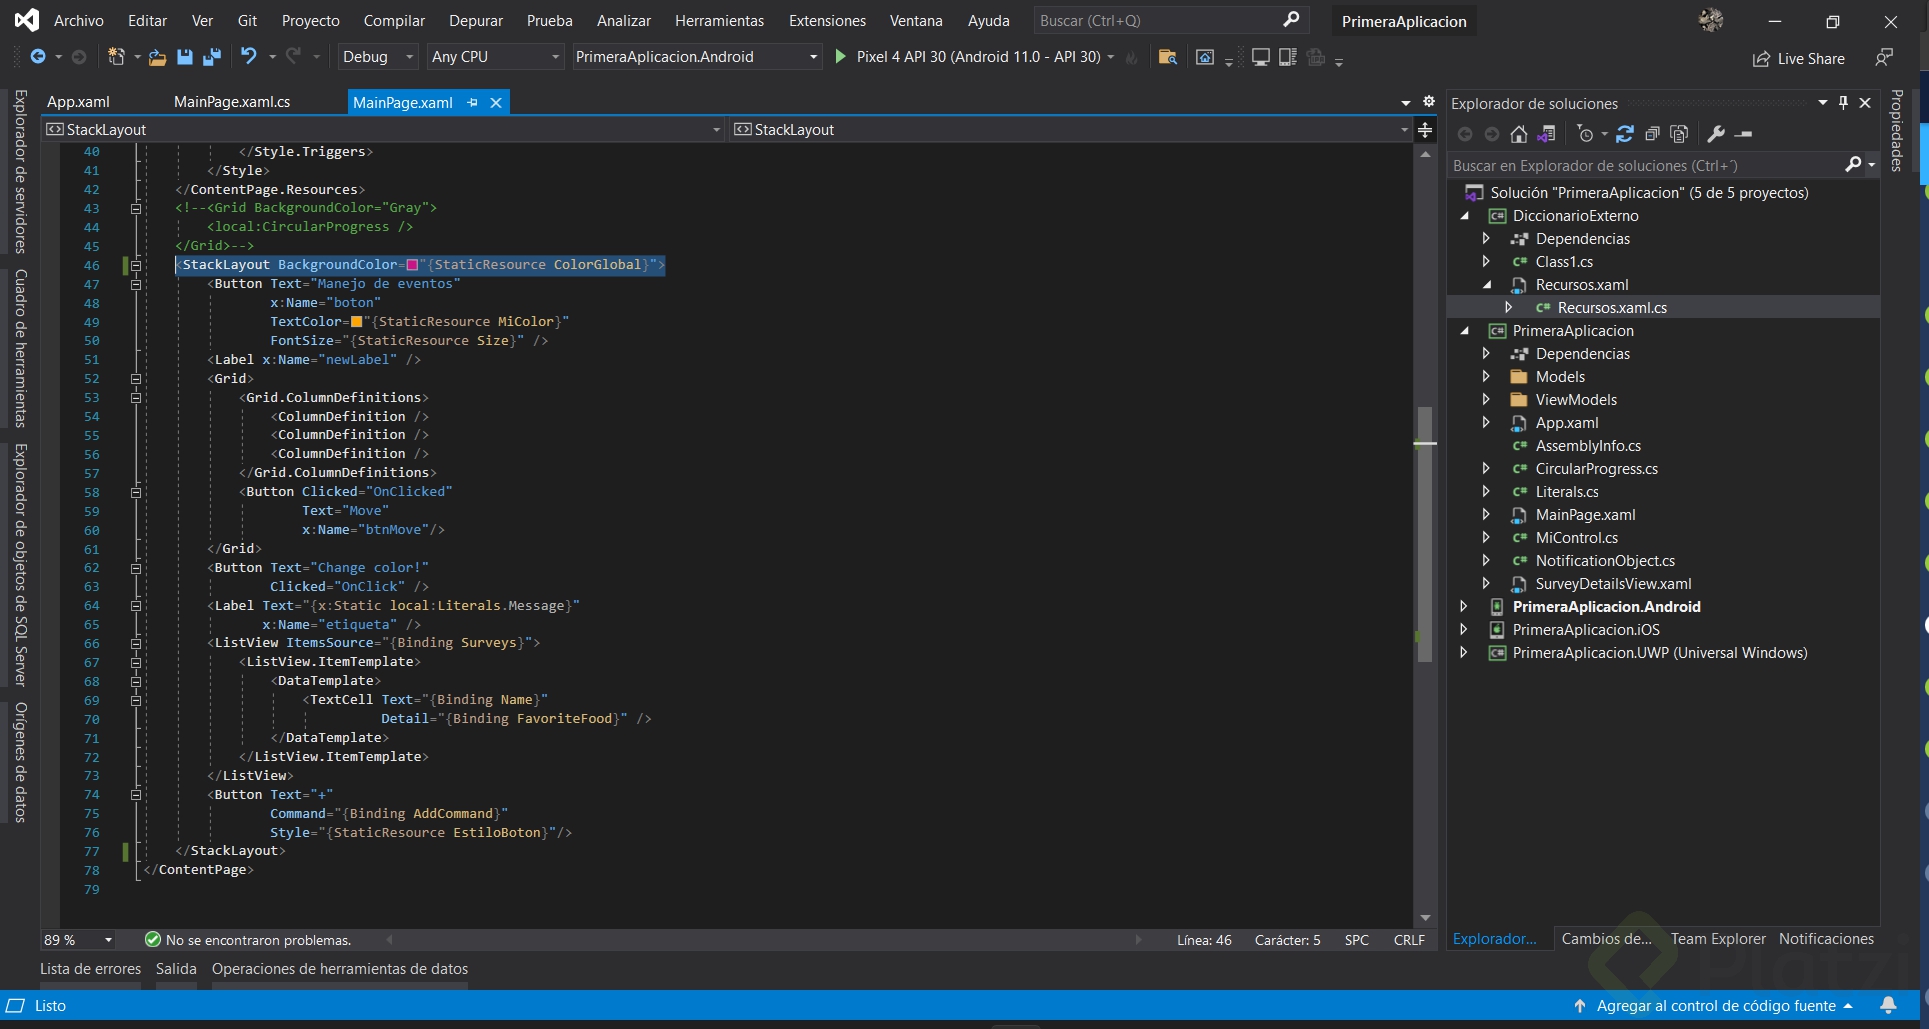Expand the PrimeraAplicacion.Android project node

[x=1464, y=607]
